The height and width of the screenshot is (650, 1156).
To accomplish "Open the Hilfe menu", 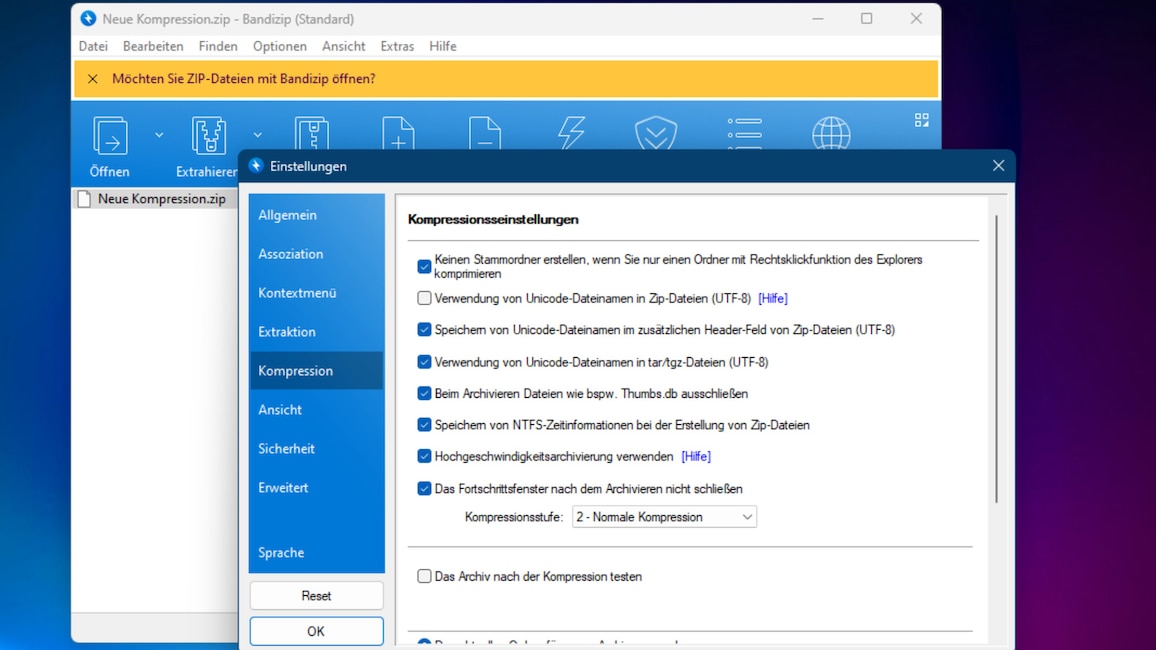I will (443, 46).
